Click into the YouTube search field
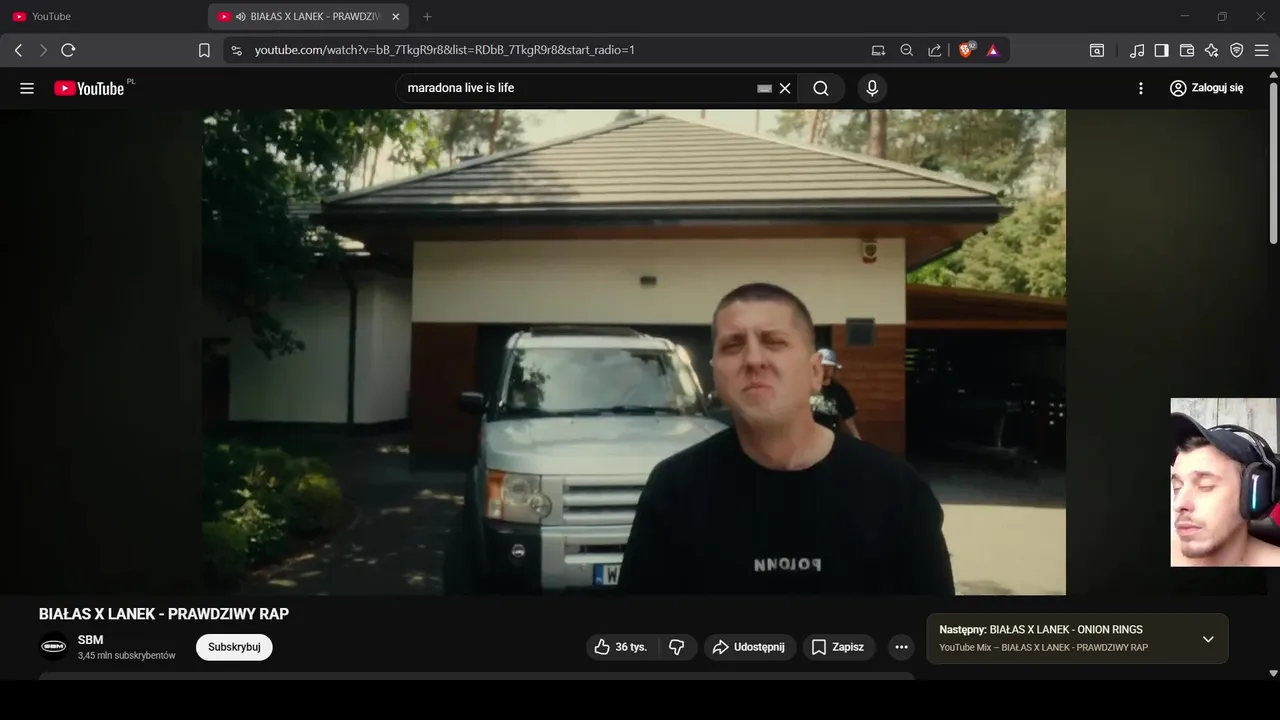Screen dimensions: 1280x720 pyautogui.click(x=578, y=88)
